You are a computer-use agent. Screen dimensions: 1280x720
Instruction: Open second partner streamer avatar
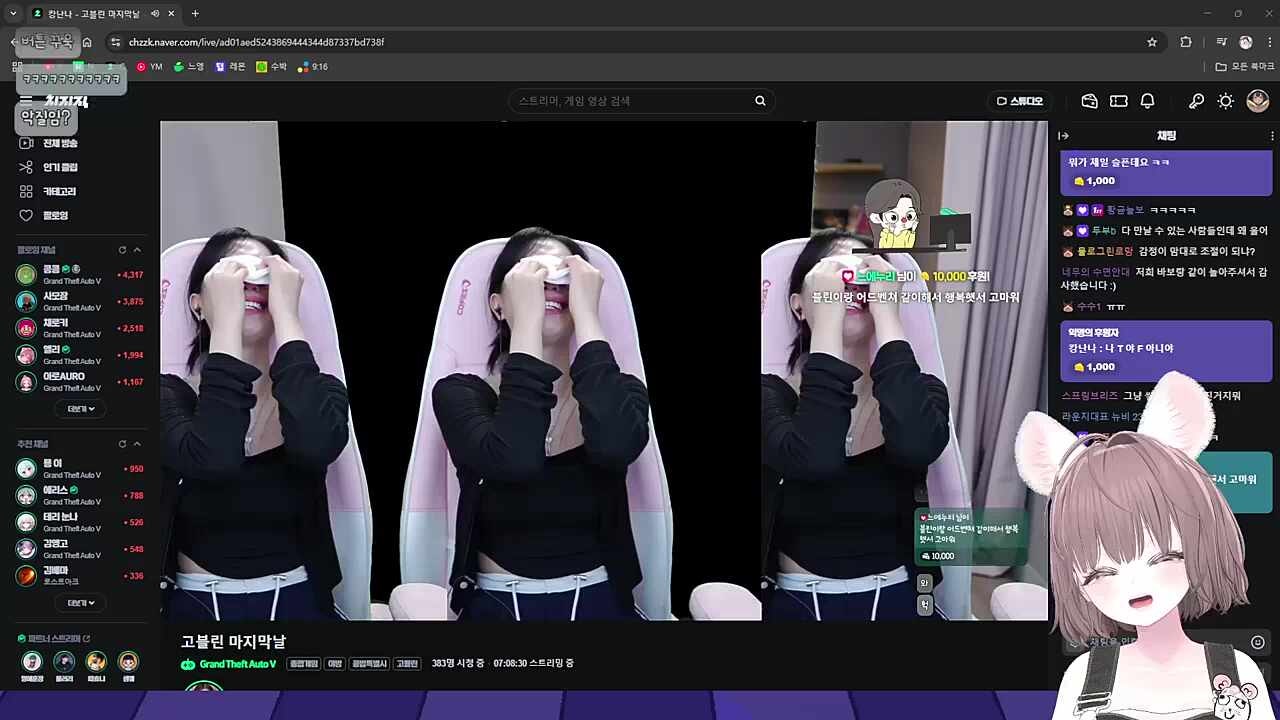point(64,662)
